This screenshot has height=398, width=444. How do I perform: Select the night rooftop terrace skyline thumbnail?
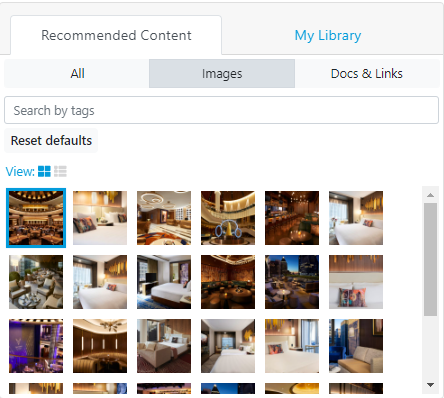tap(292, 282)
